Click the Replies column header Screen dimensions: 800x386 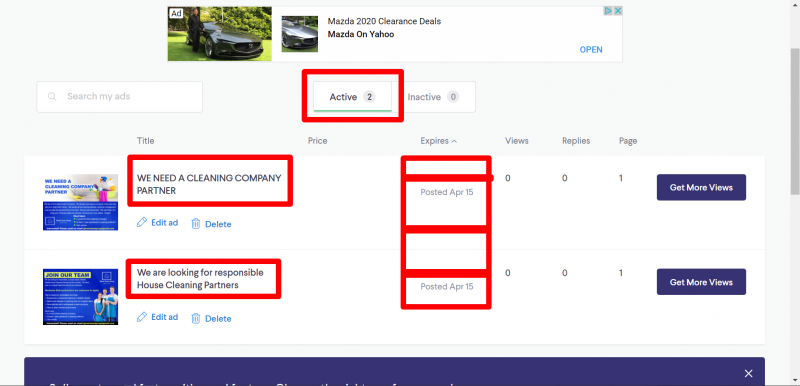coord(576,141)
